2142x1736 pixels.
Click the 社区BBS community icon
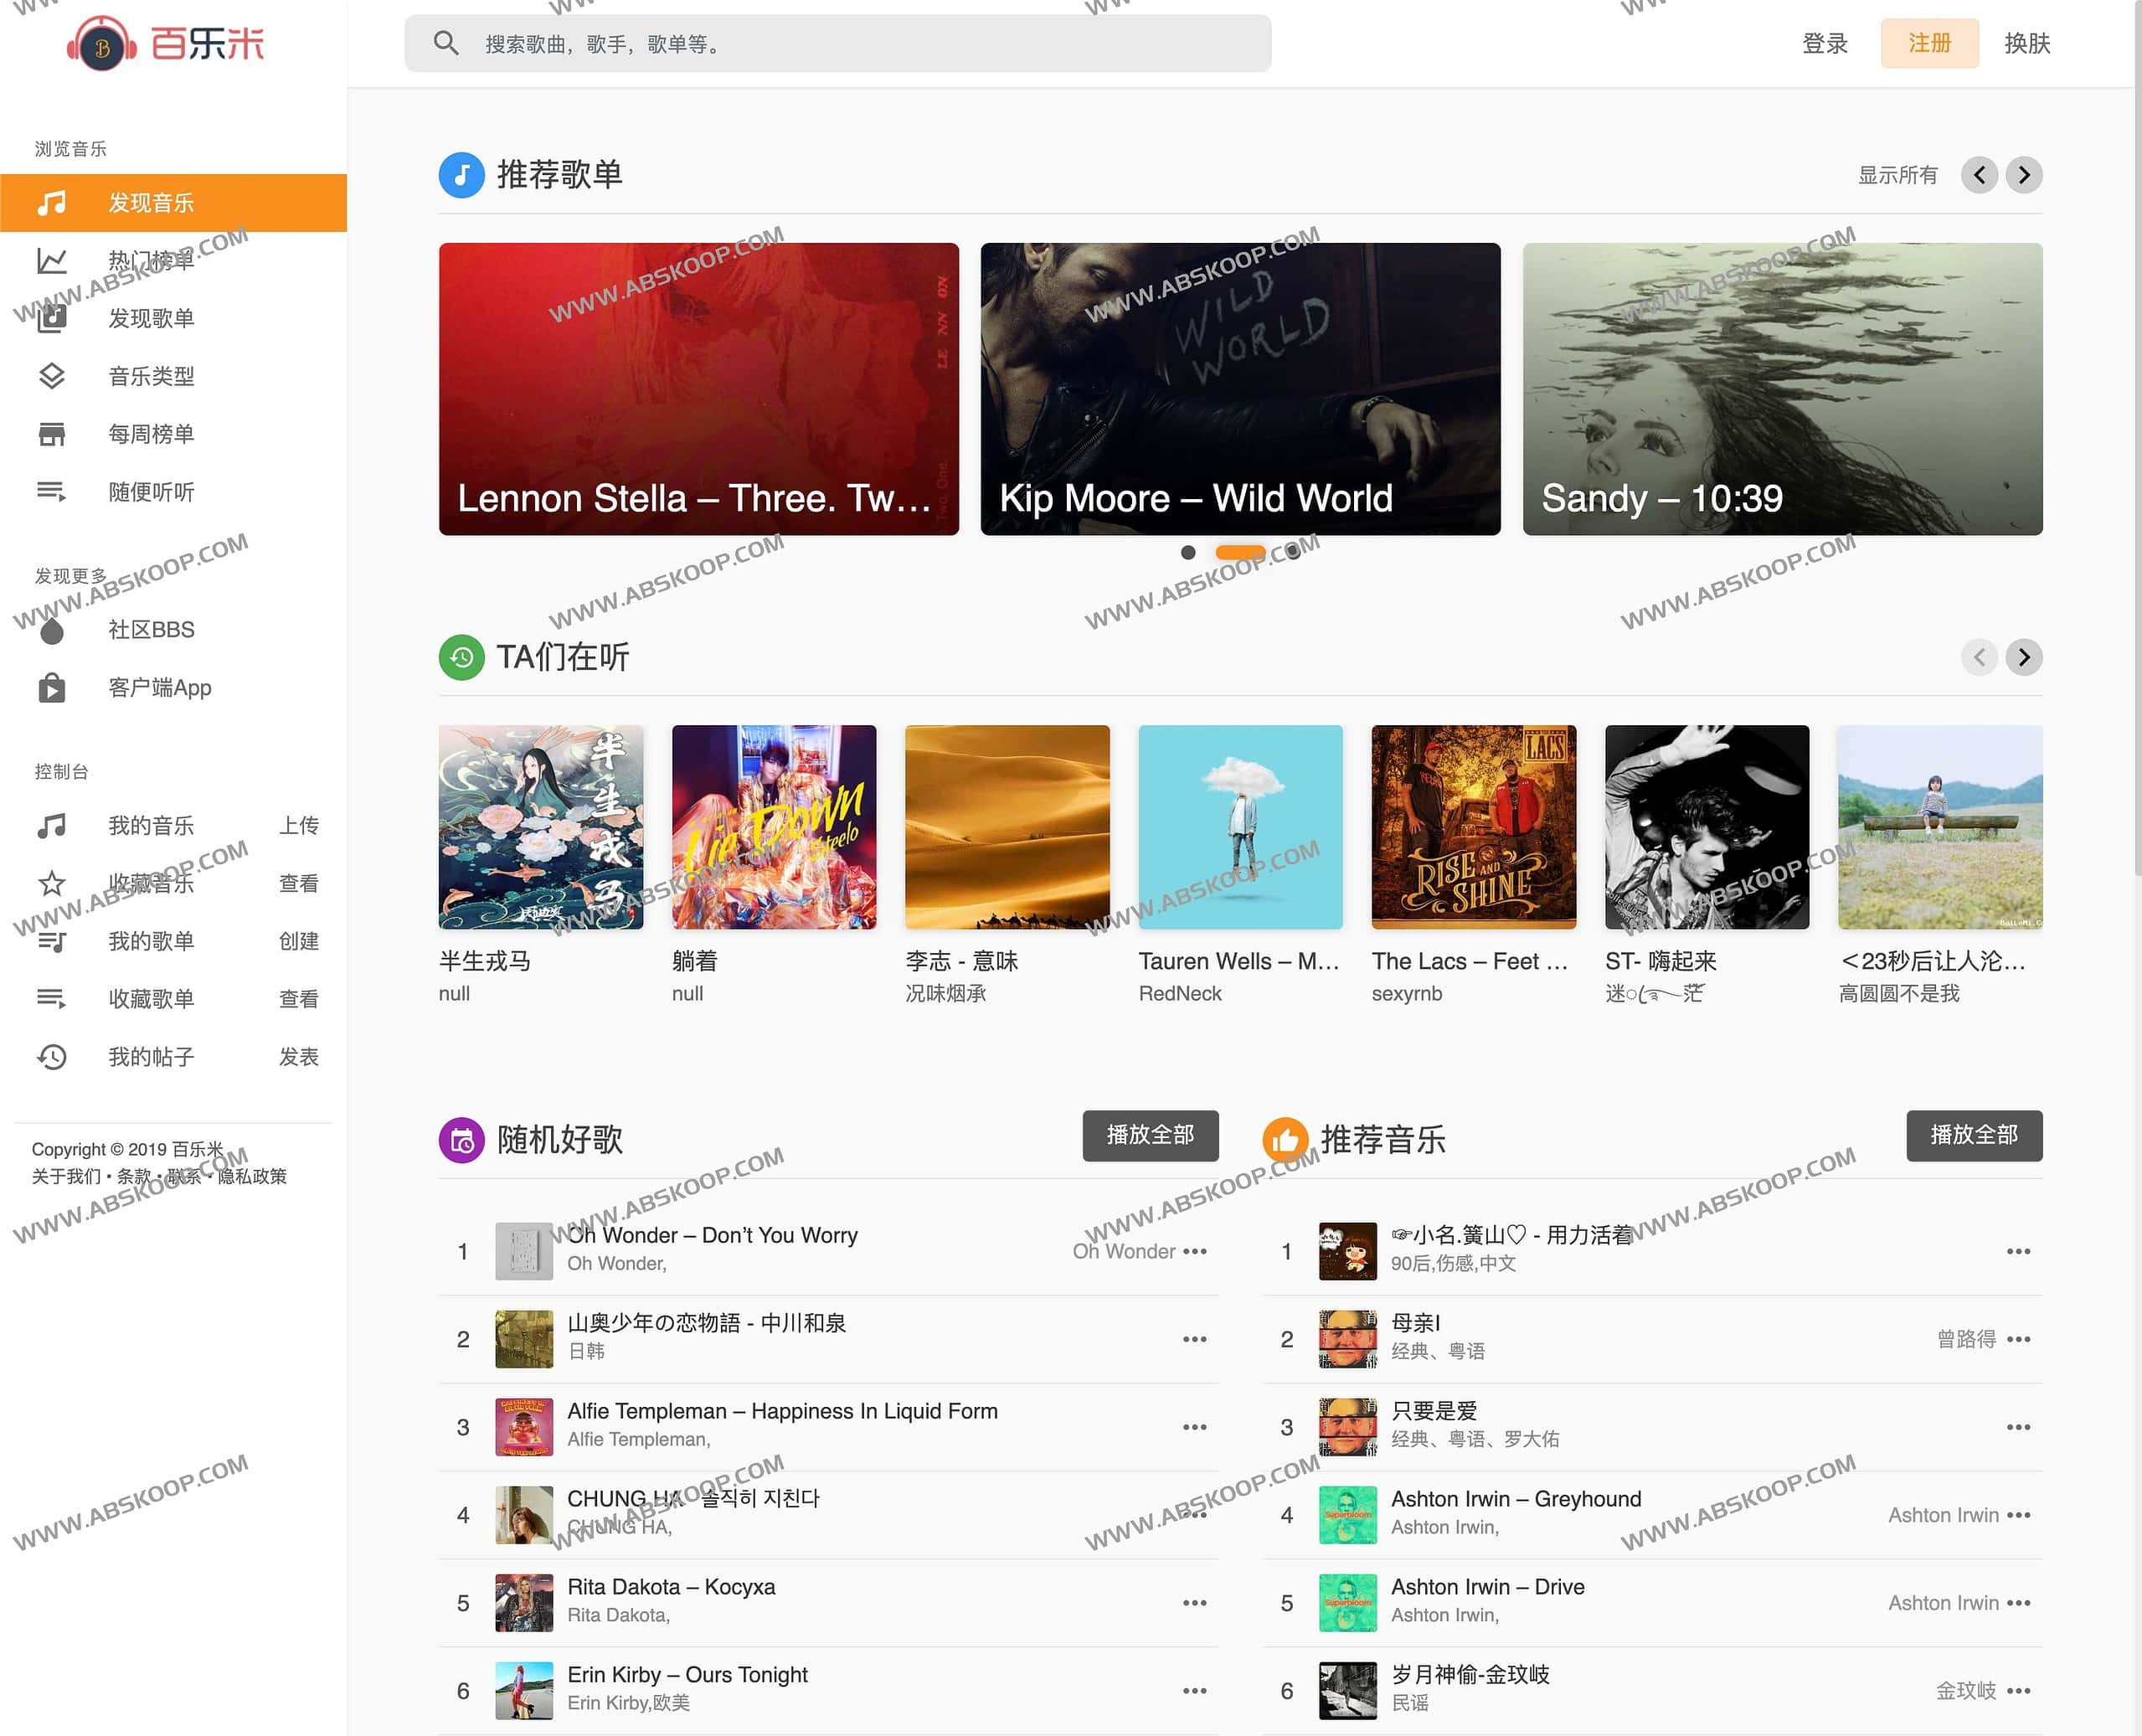click(x=49, y=629)
